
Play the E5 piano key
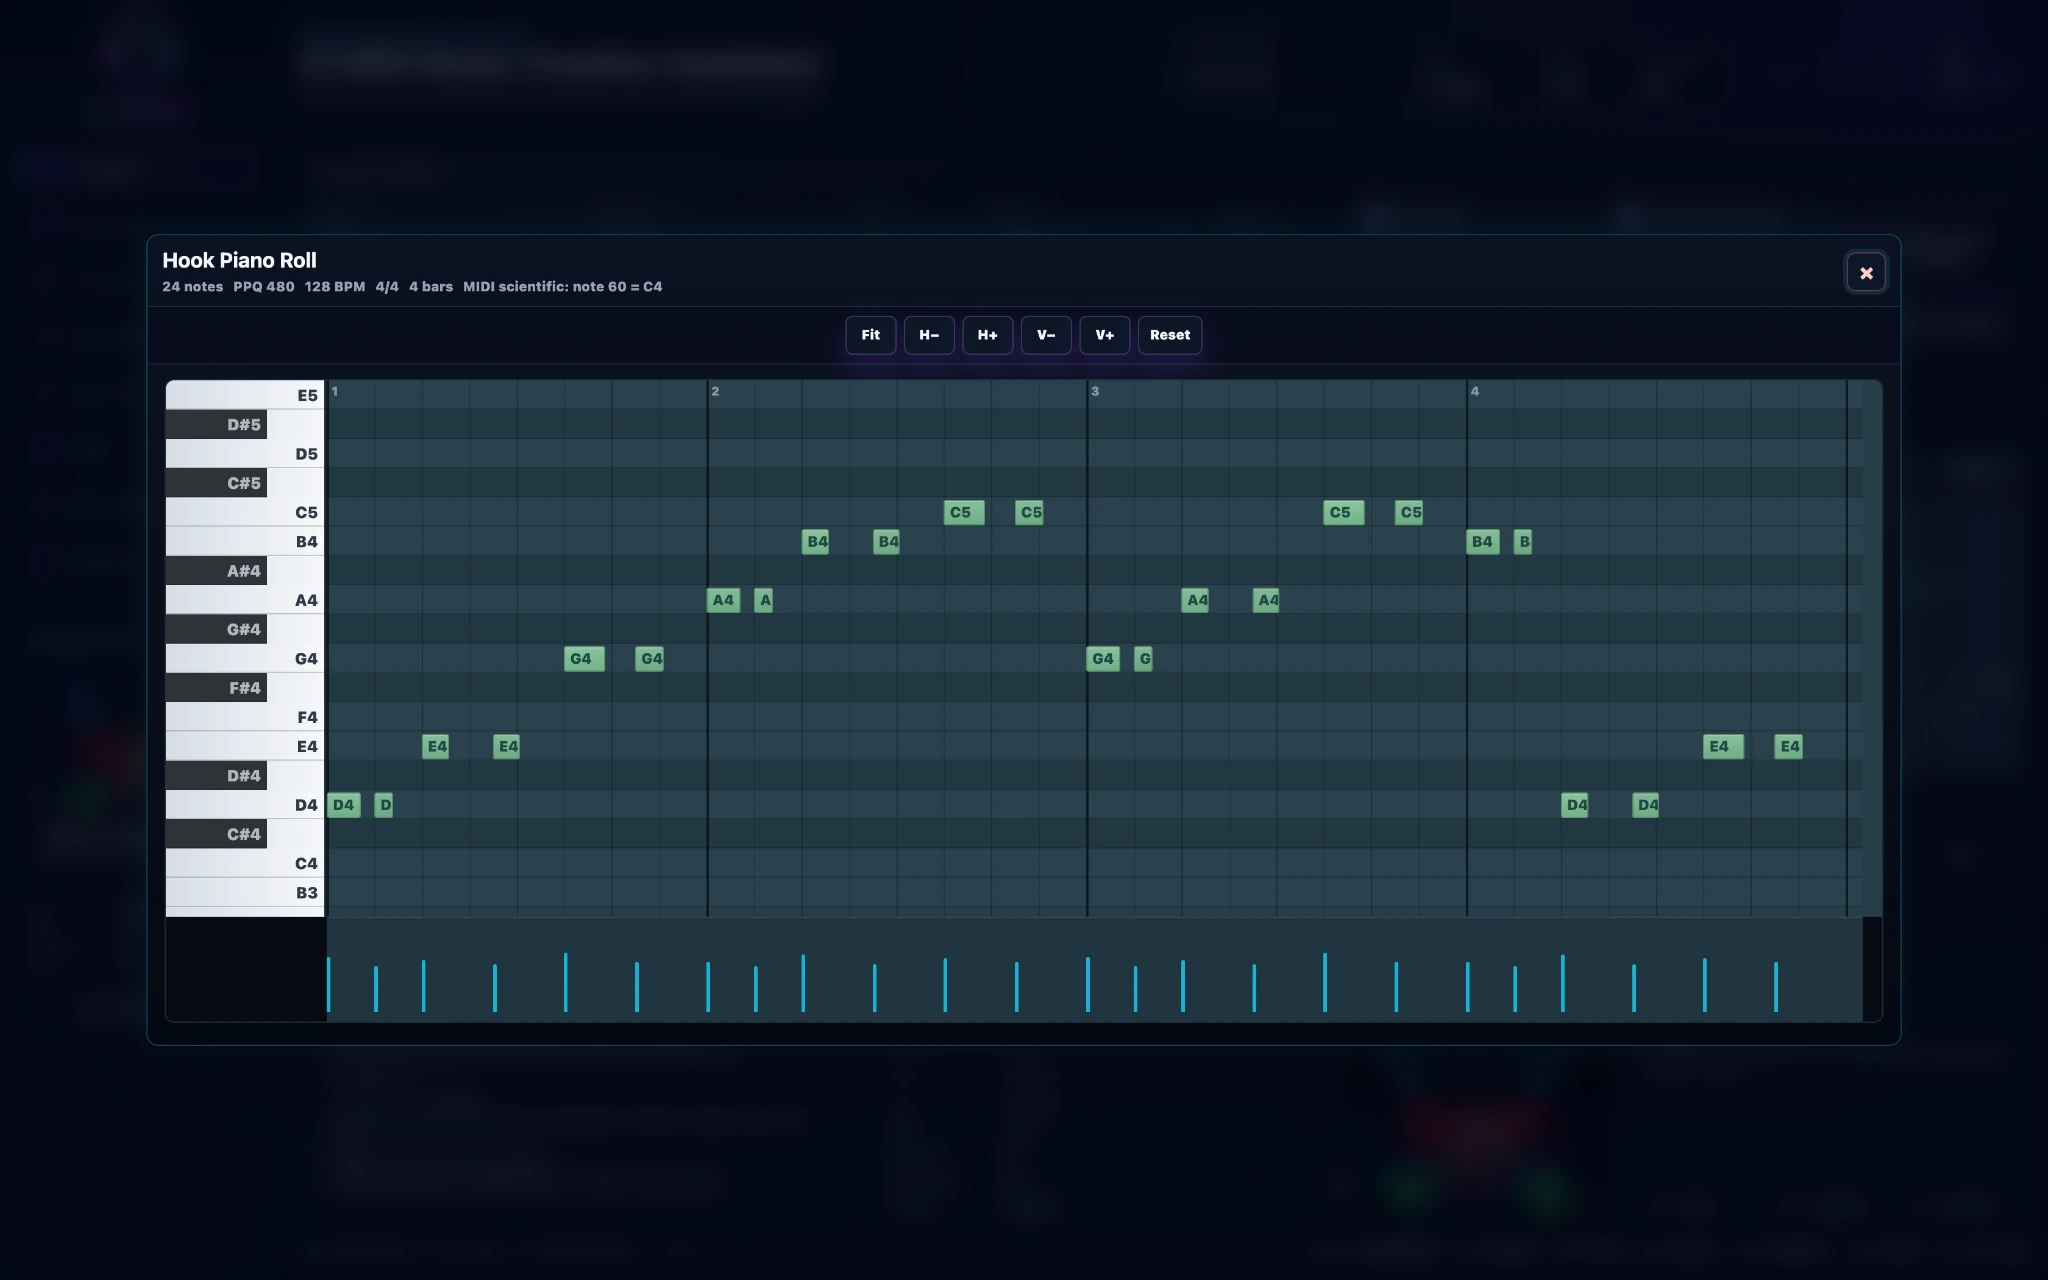pos(245,395)
